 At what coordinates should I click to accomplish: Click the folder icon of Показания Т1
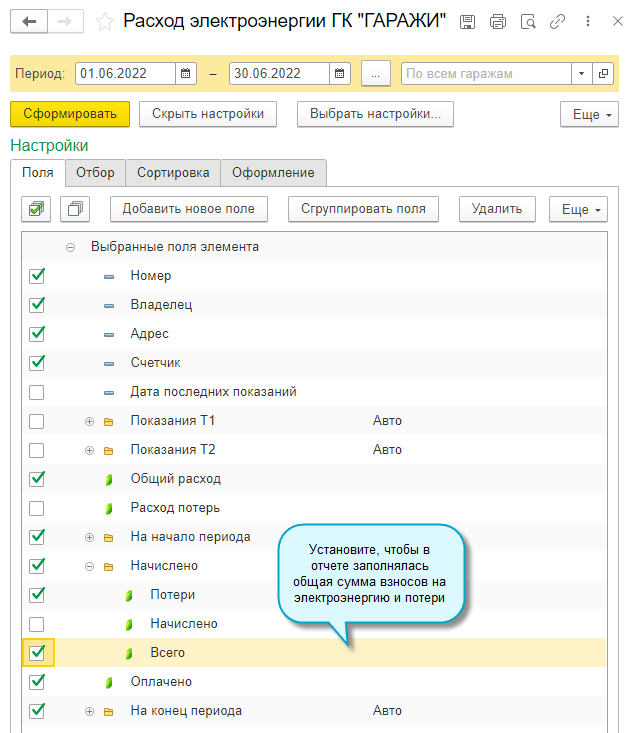(108, 422)
